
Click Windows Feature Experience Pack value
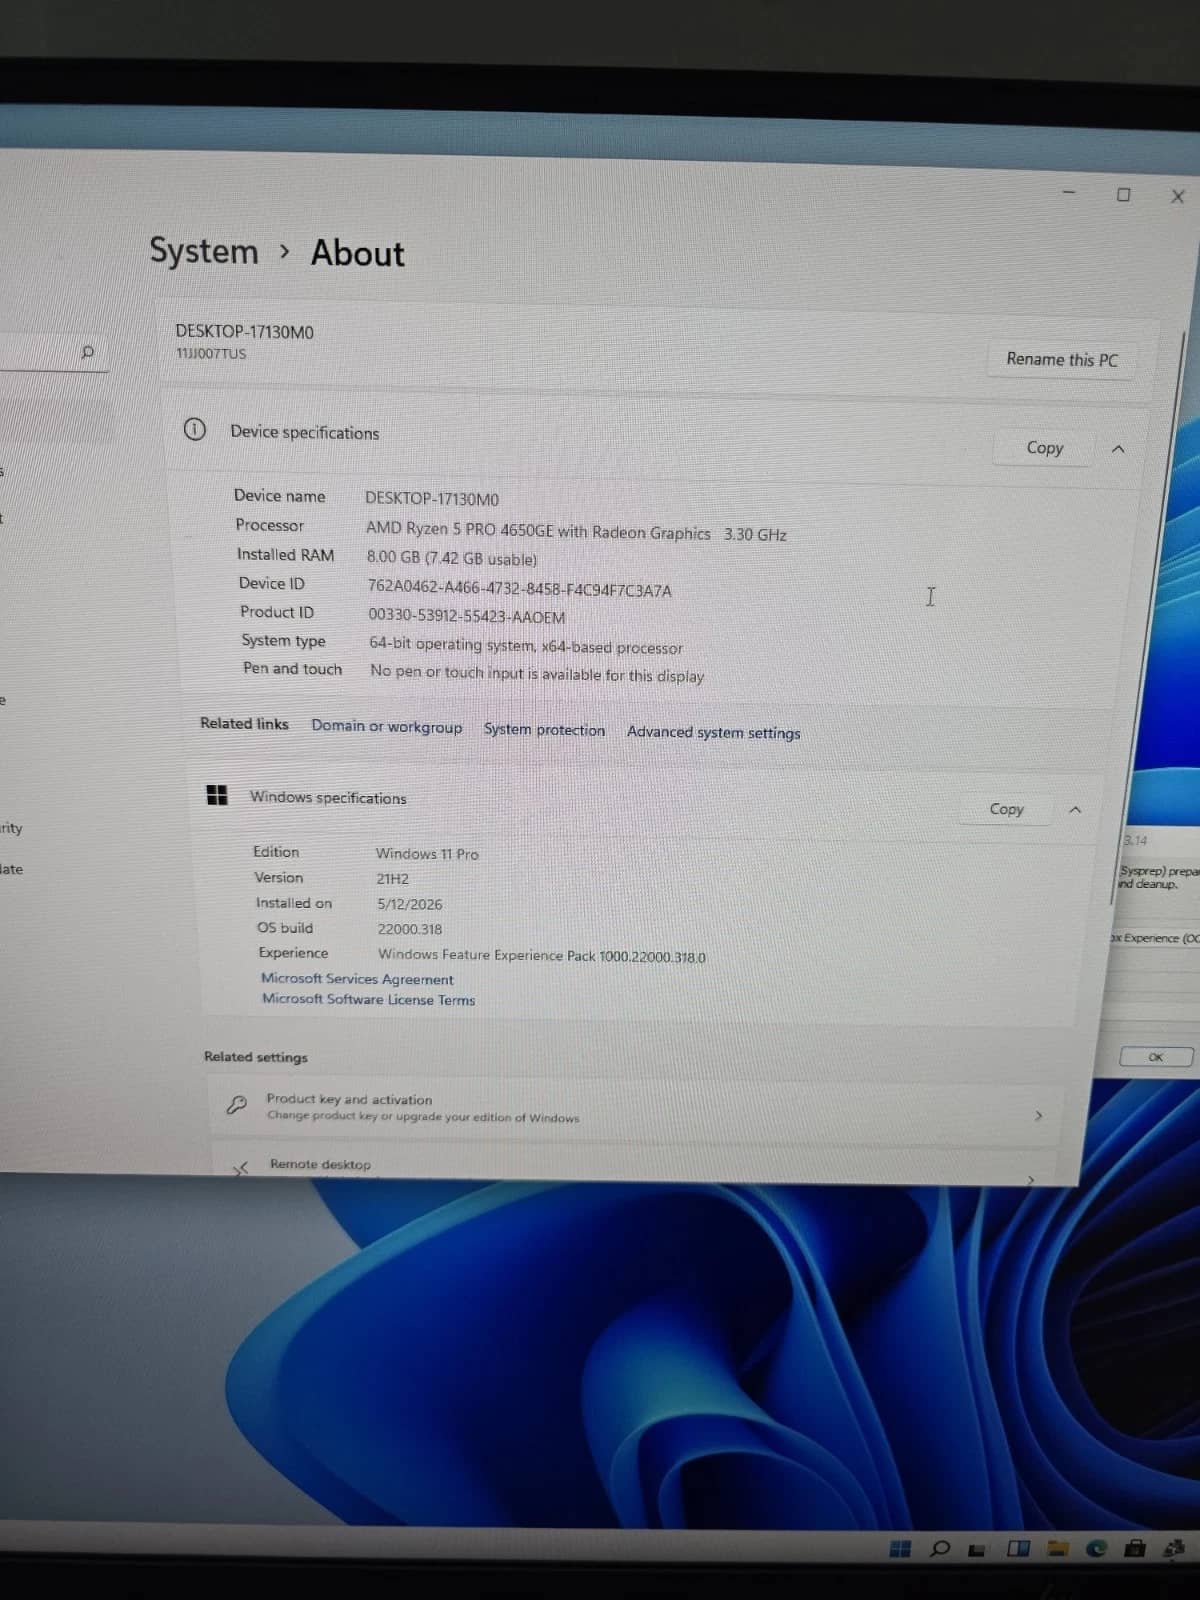[541, 956]
